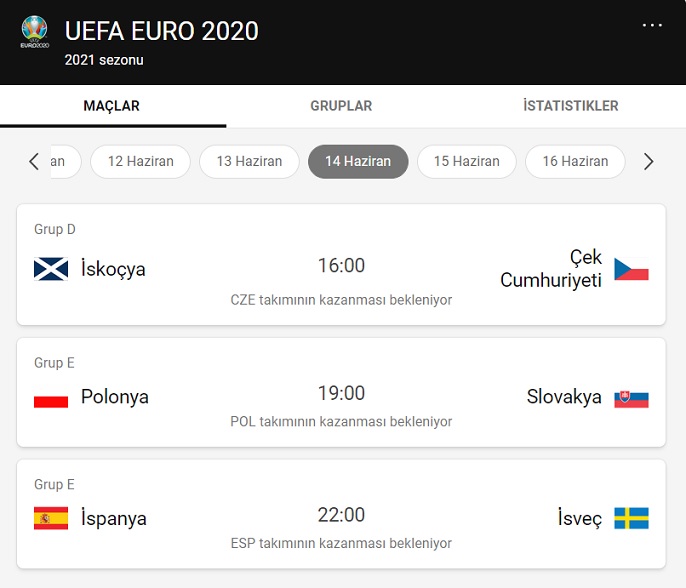Image resolution: width=686 pixels, height=588 pixels.
Task: Pick the 16 Haziran date chip
Action: (575, 161)
